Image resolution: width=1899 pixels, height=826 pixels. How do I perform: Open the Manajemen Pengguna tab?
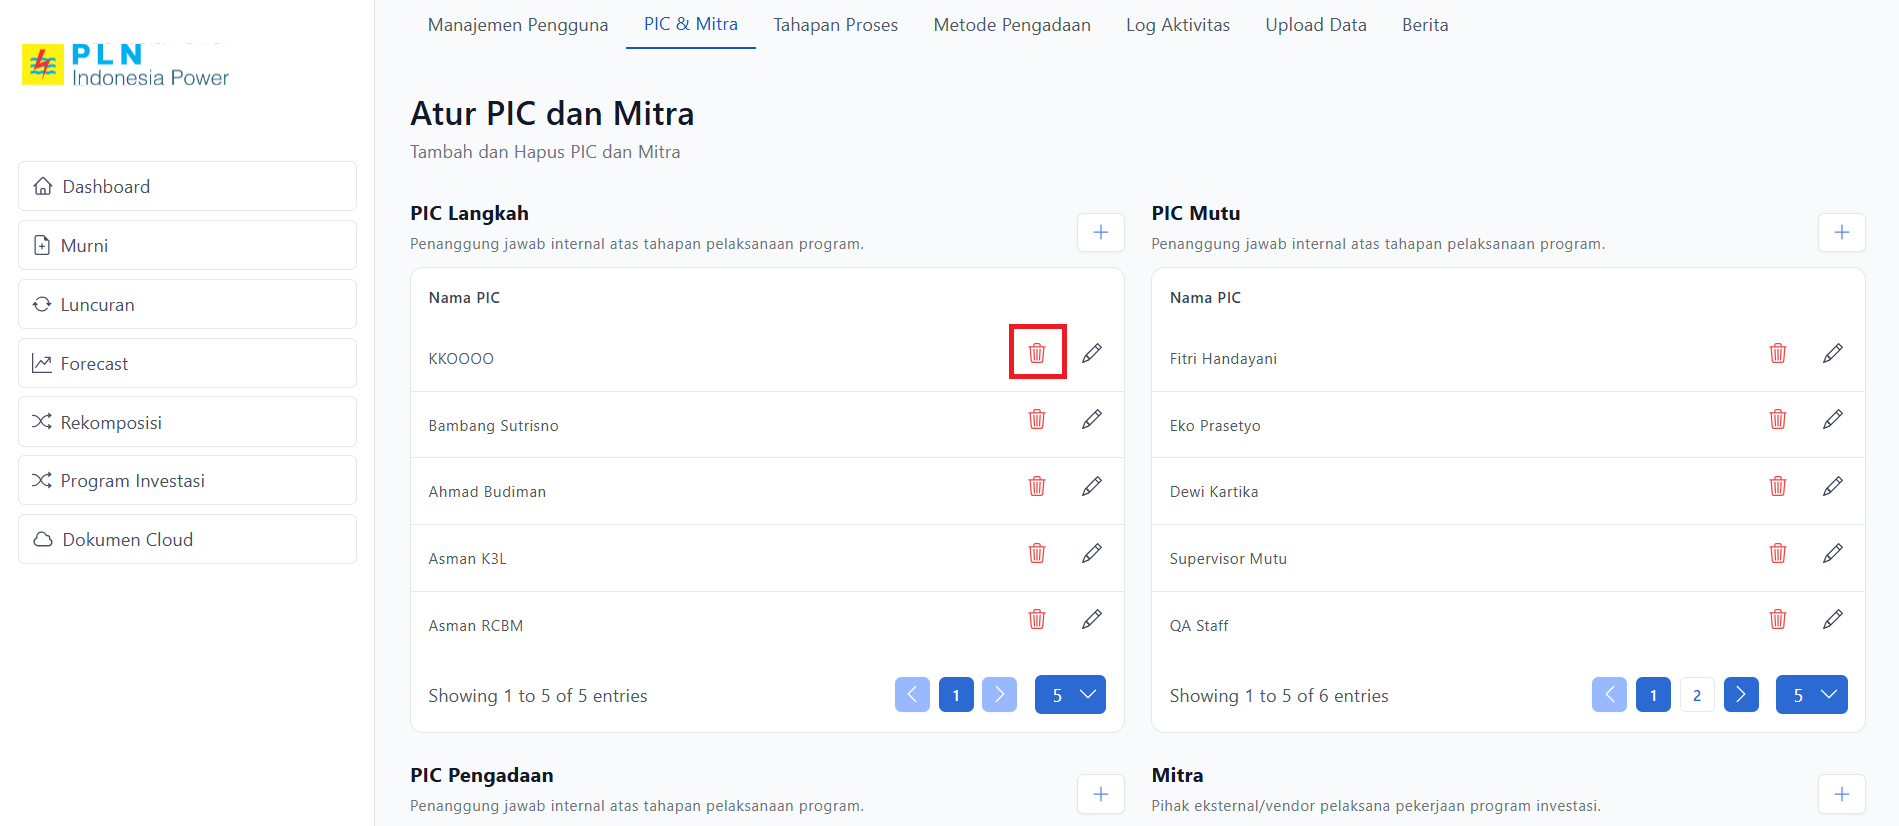[x=517, y=25]
